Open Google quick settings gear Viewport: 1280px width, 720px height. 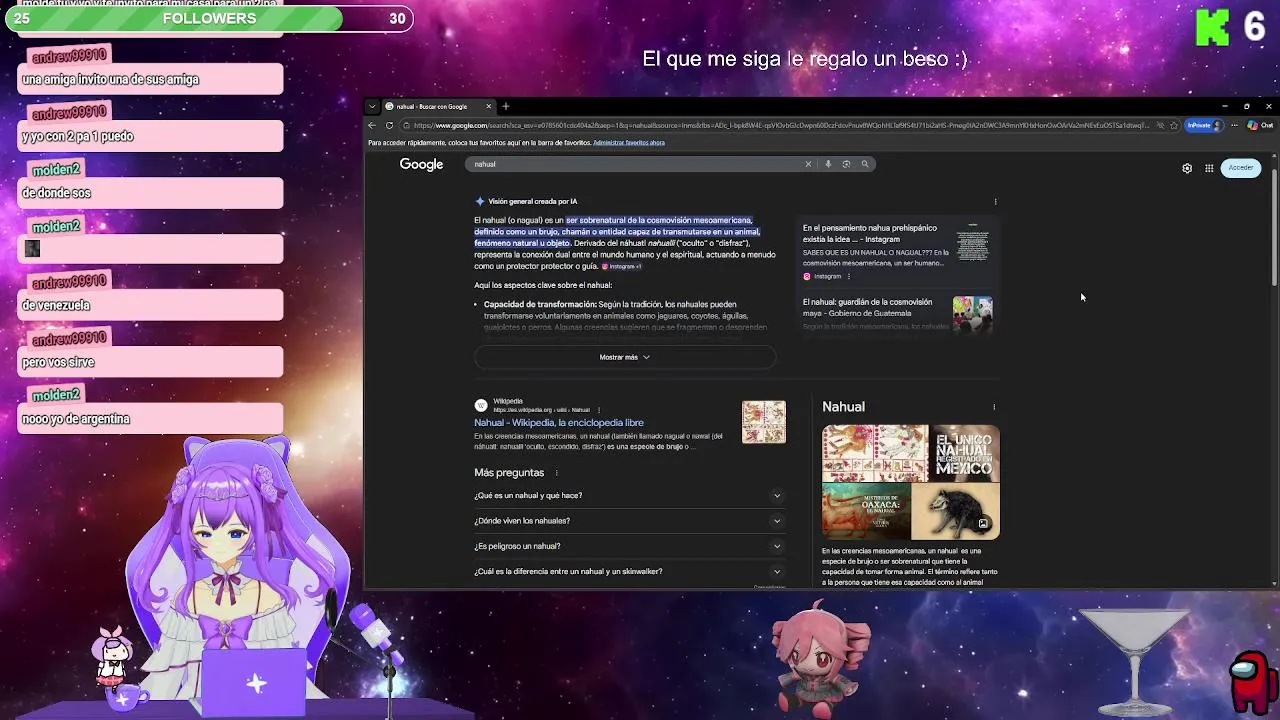1187,168
